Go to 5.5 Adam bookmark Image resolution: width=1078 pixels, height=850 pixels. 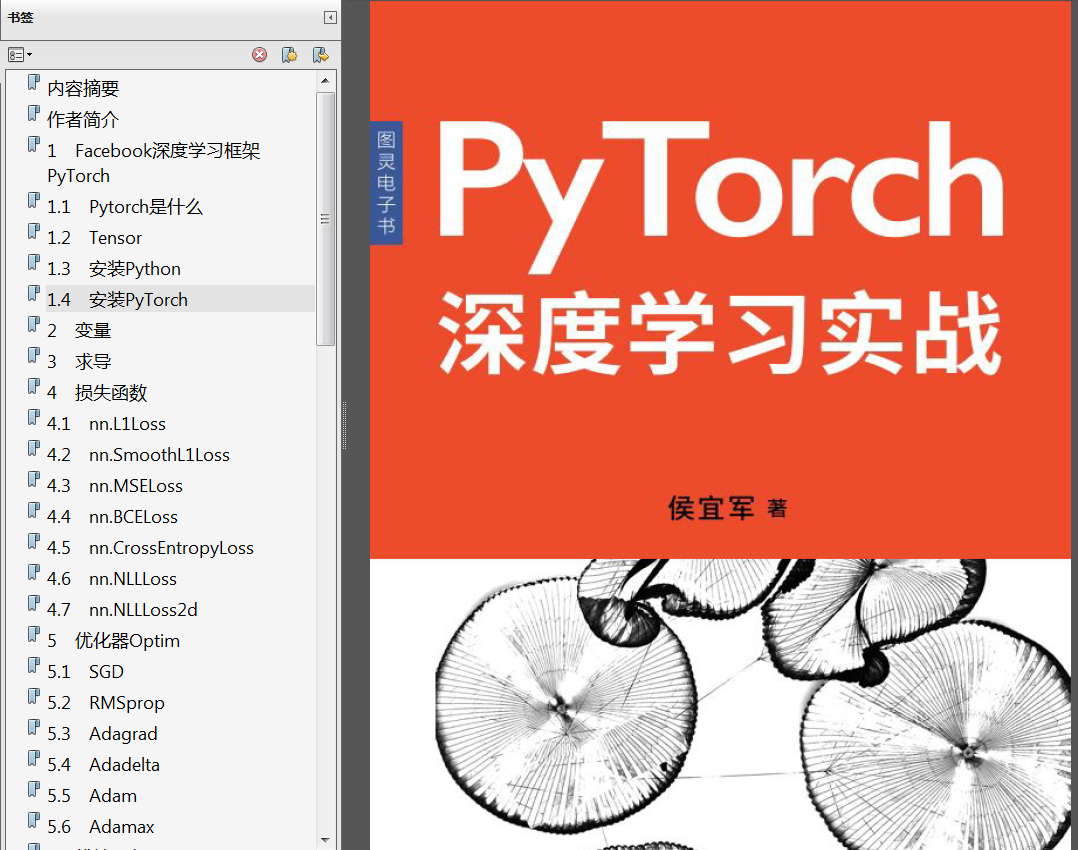point(92,796)
